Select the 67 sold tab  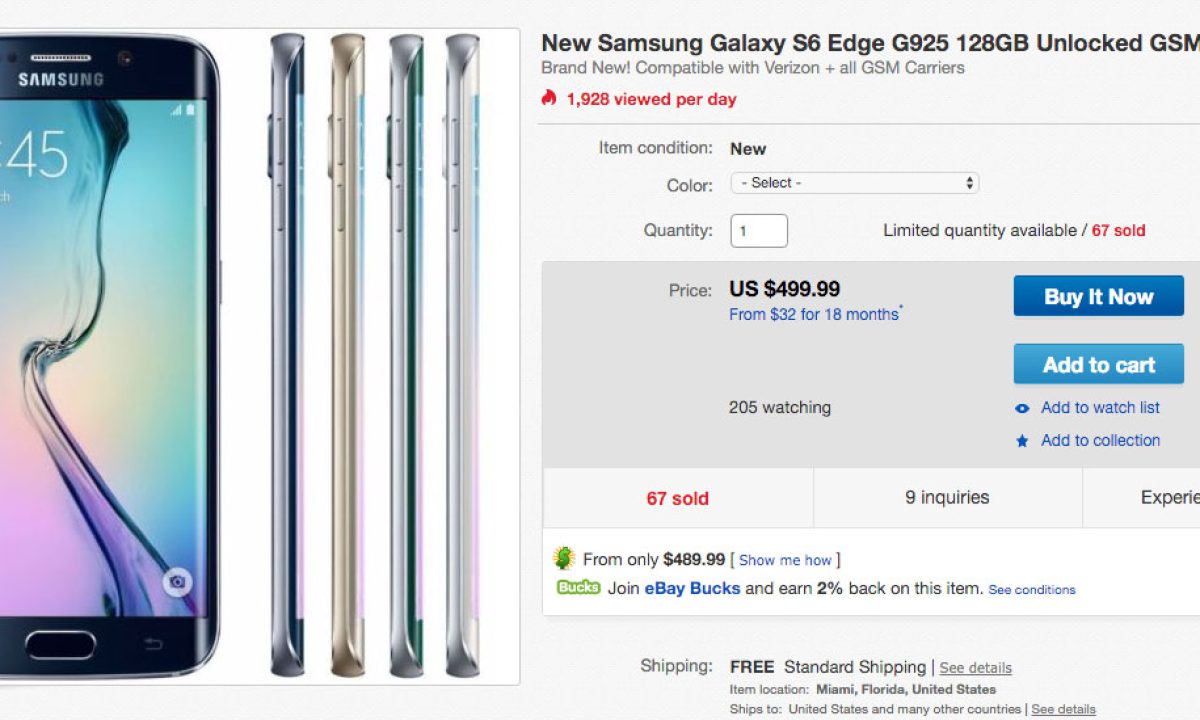pos(677,498)
